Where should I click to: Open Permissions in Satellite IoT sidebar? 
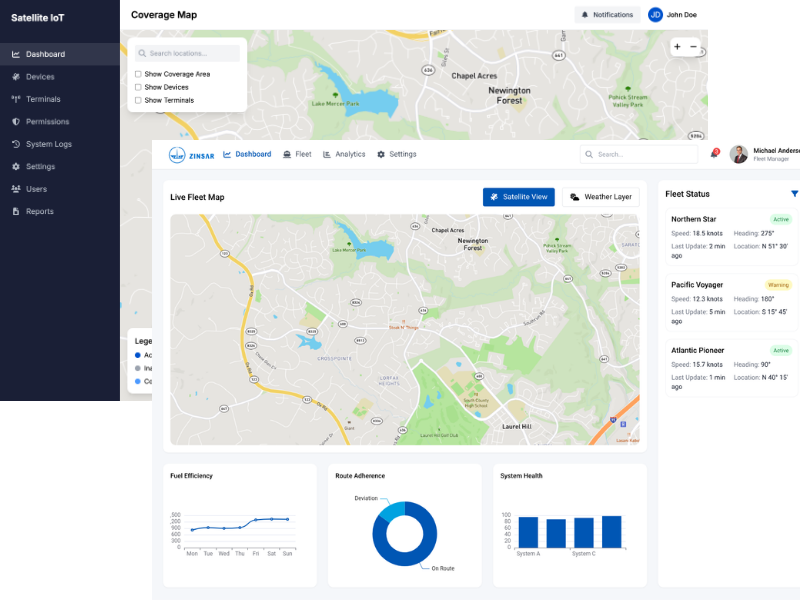pos(60,121)
